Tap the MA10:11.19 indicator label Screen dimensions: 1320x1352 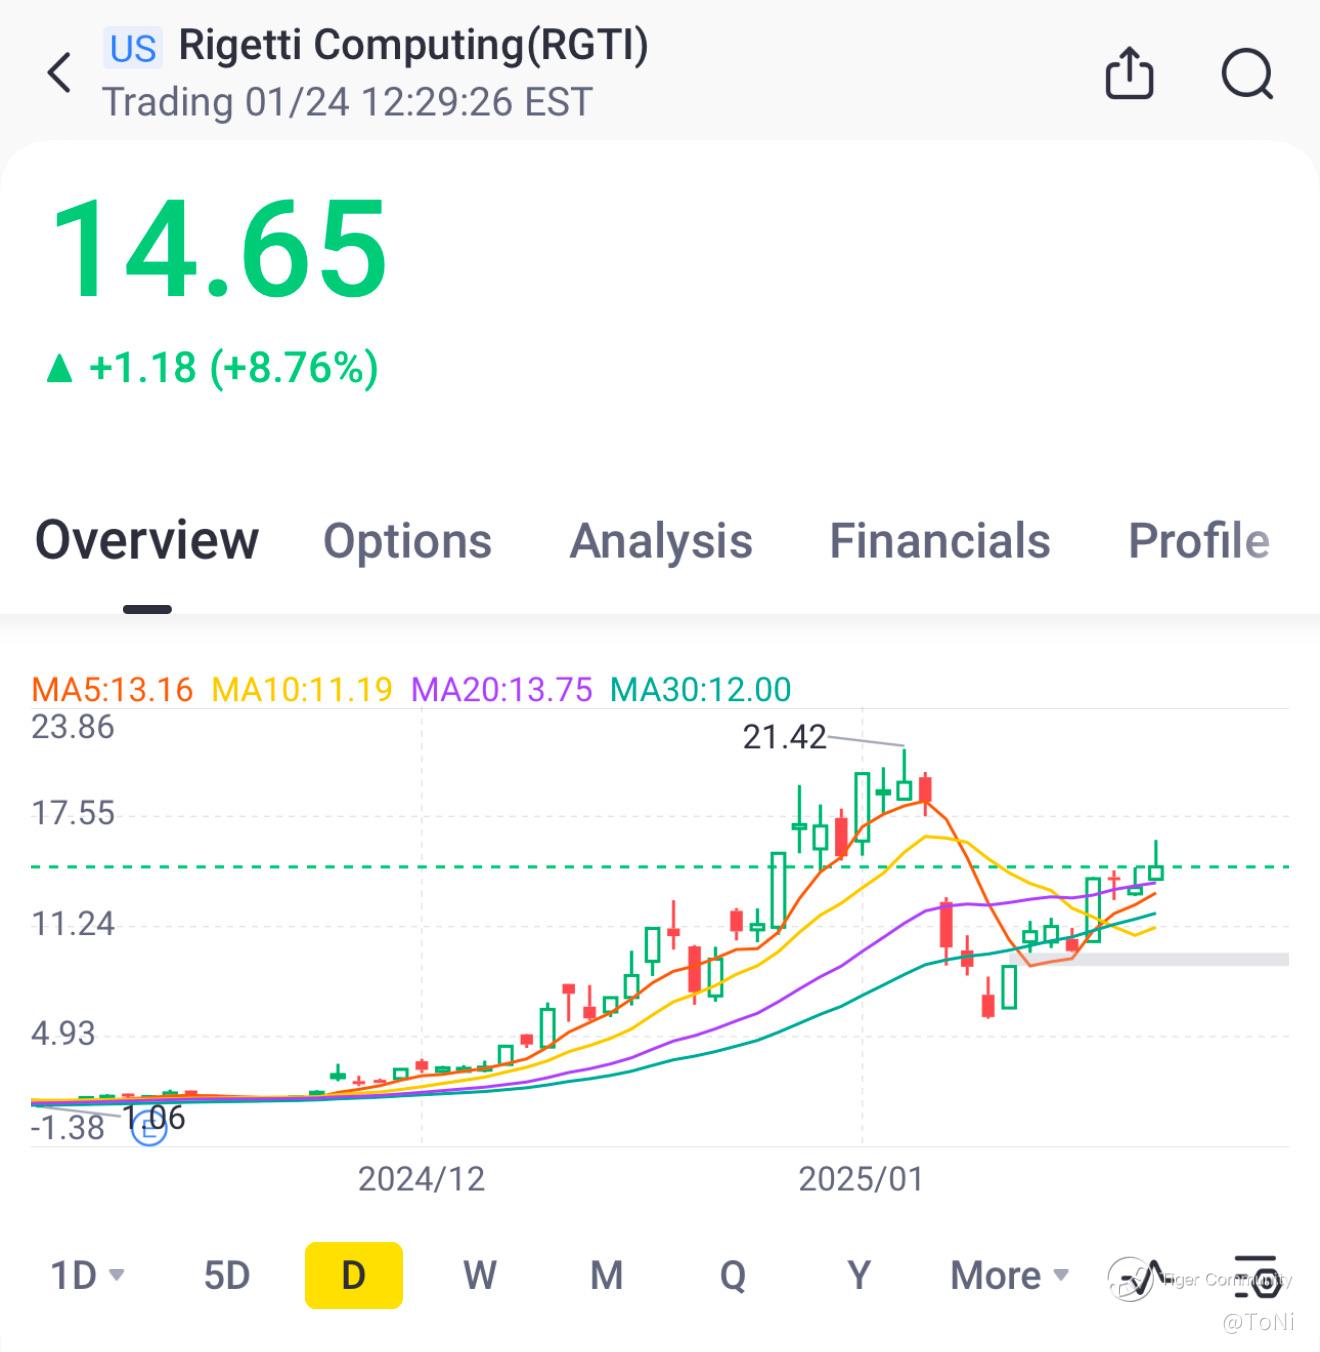[x=302, y=689]
